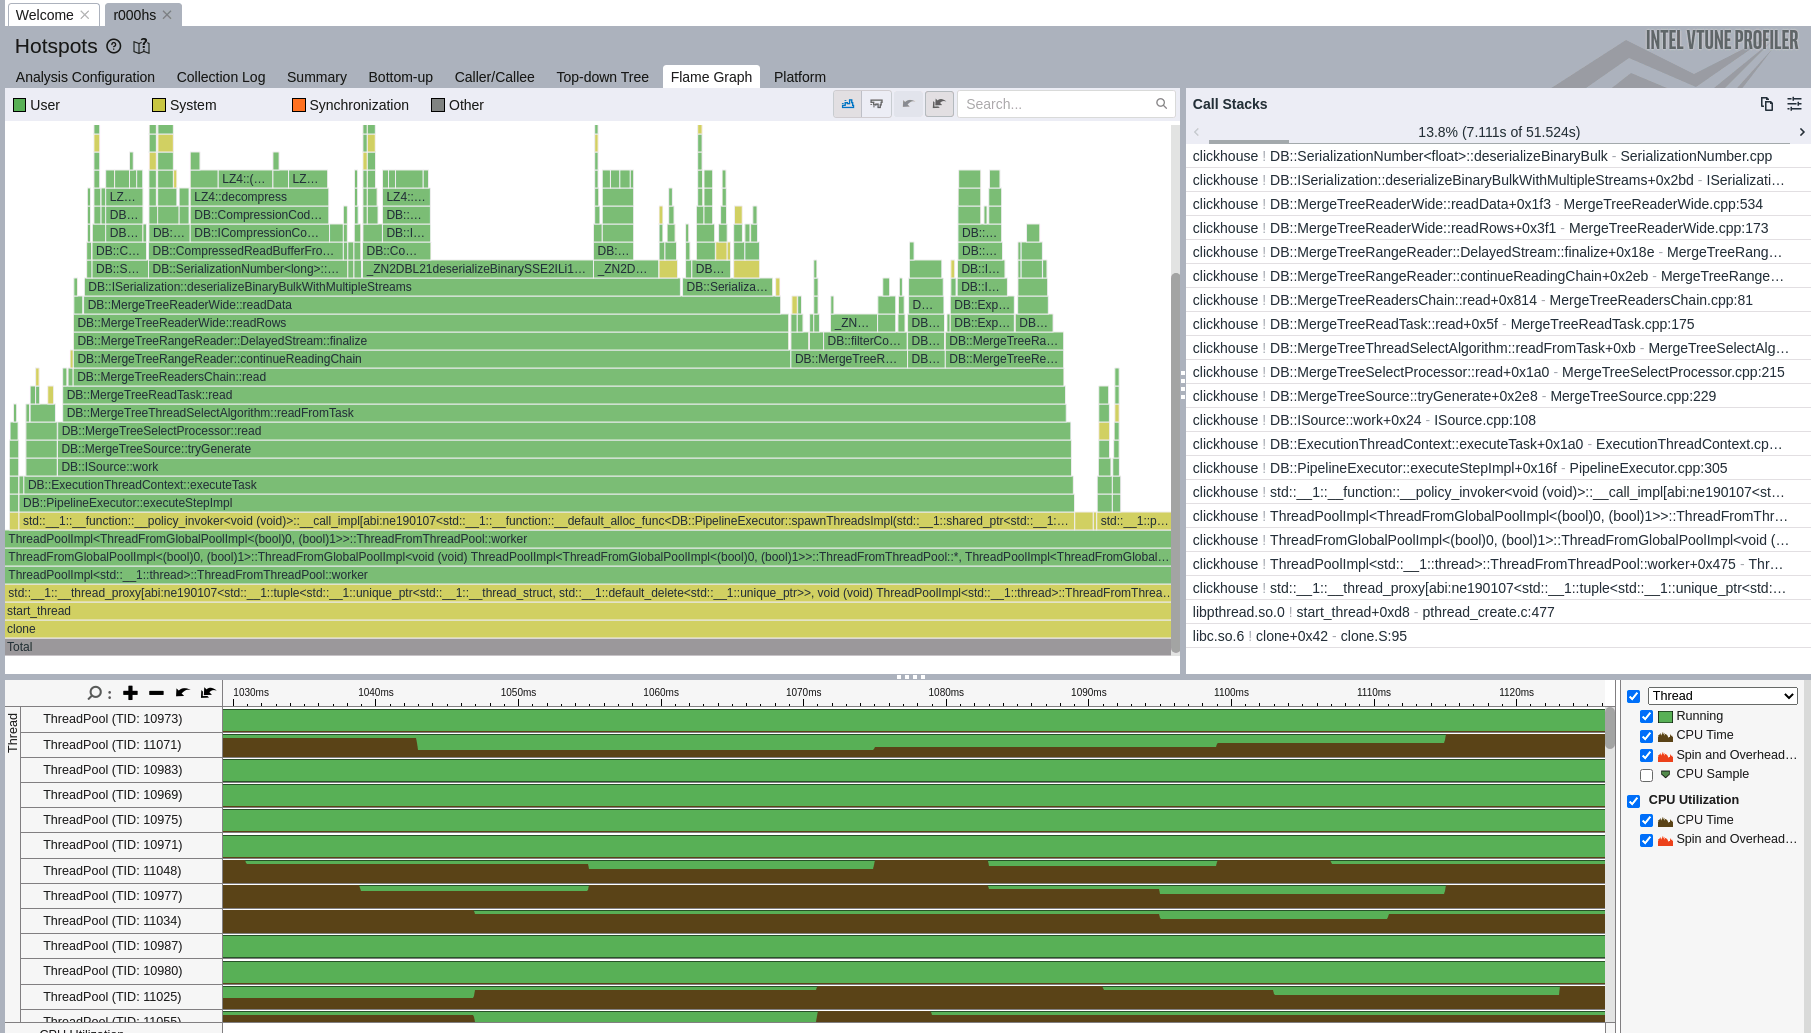Switch to inverted icicle graph view
The image size is (1811, 1033).
coord(877,104)
